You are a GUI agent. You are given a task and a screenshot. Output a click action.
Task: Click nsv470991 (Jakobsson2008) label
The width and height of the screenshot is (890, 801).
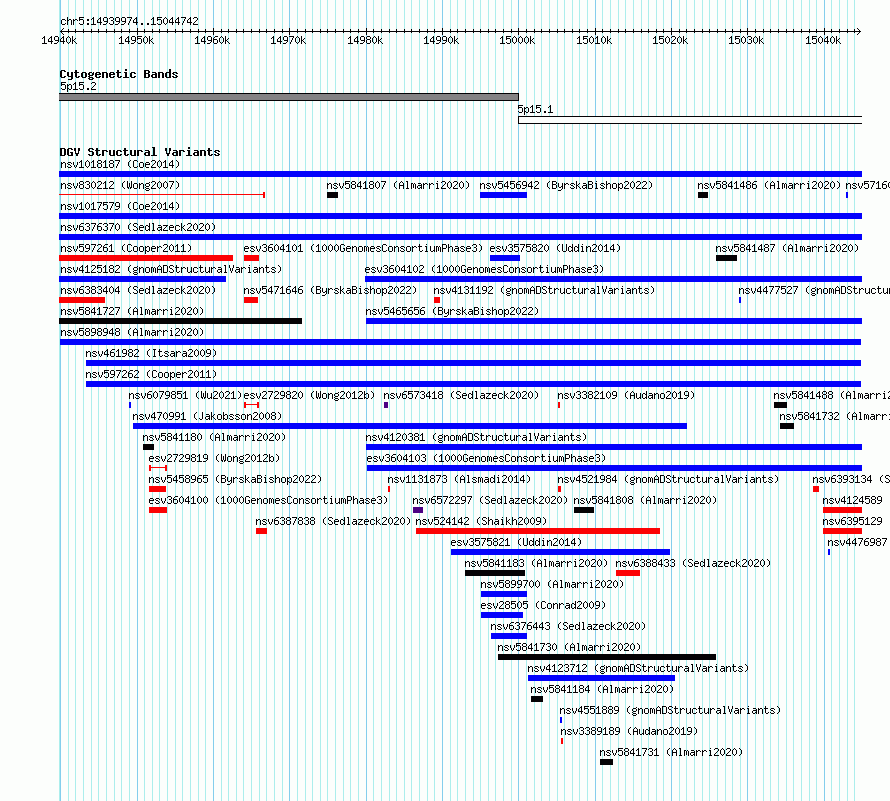(x=207, y=417)
